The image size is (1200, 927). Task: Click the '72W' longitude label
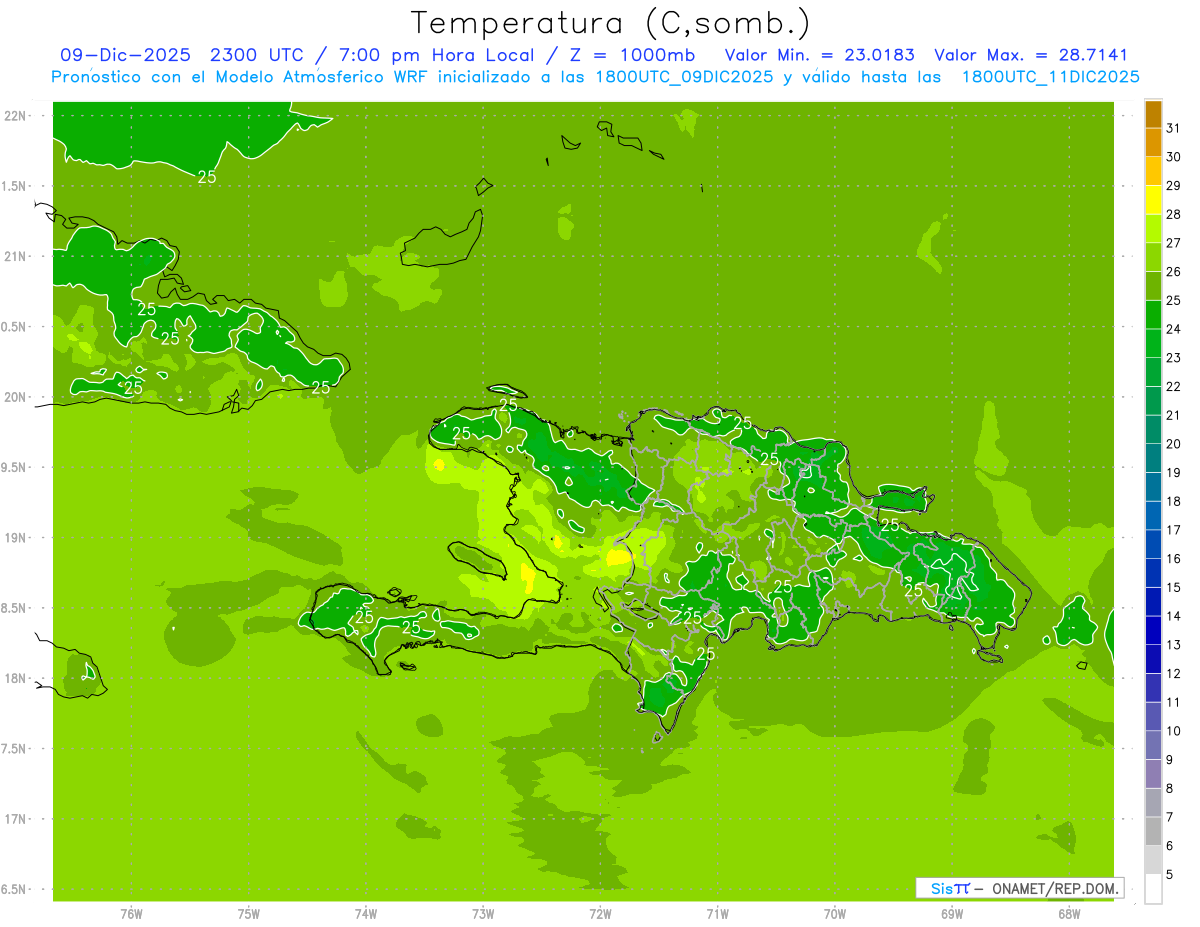(600, 914)
